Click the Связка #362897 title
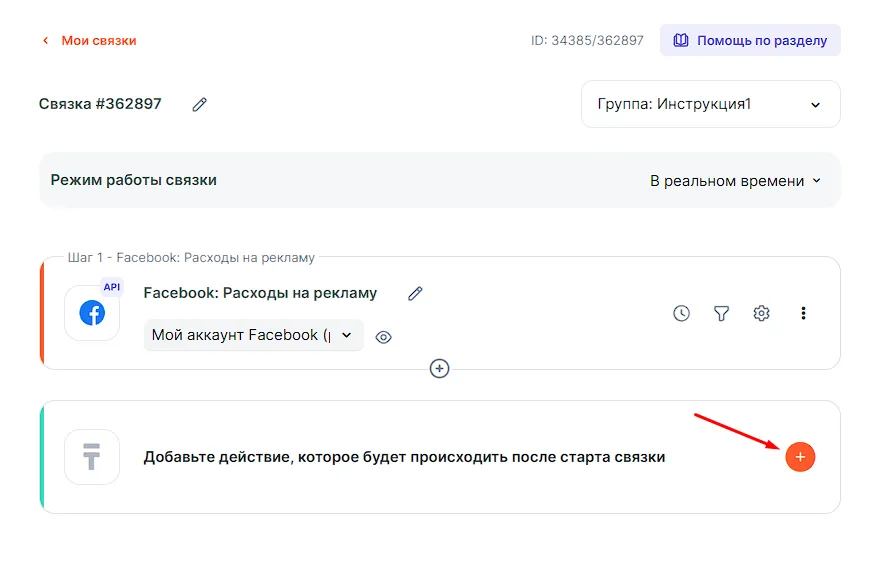Screen dimensions: 896x584 point(100,104)
